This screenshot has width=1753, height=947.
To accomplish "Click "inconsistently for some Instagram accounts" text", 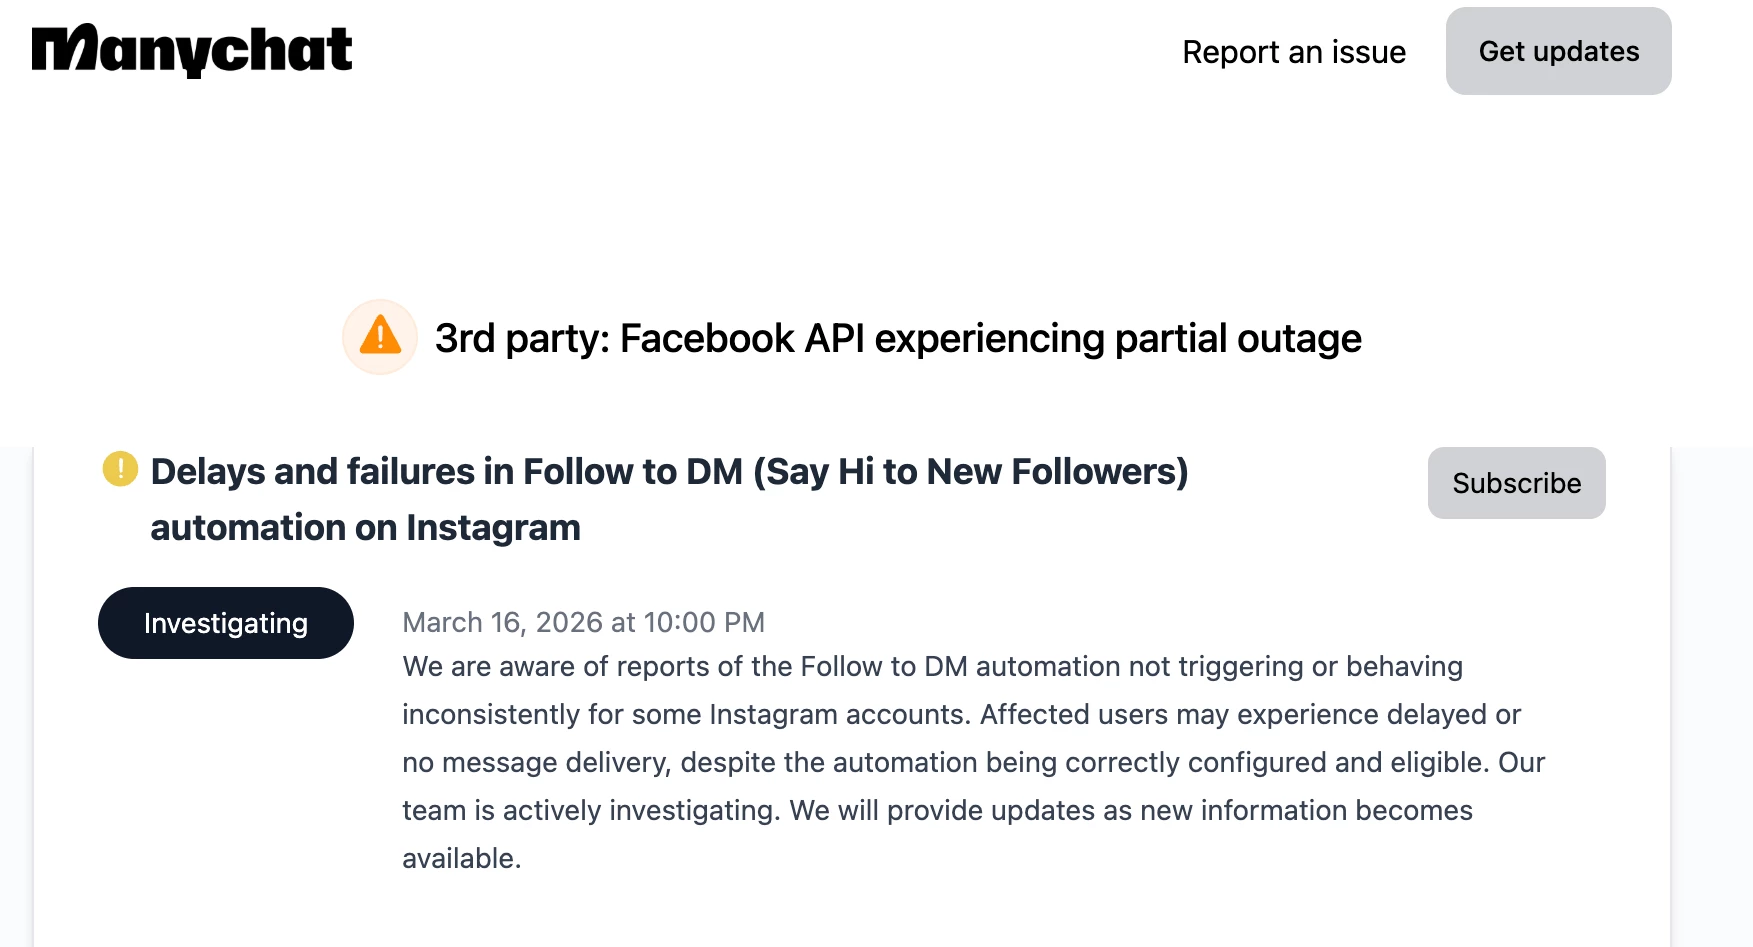I will point(686,714).
